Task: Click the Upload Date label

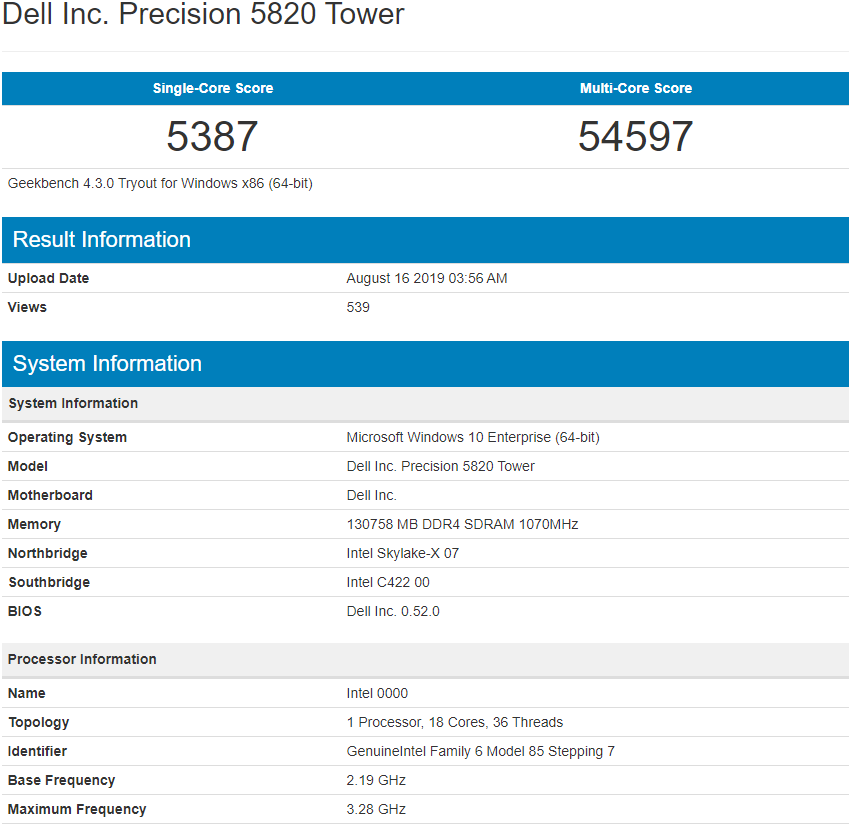Action: [x=48, y=278]
